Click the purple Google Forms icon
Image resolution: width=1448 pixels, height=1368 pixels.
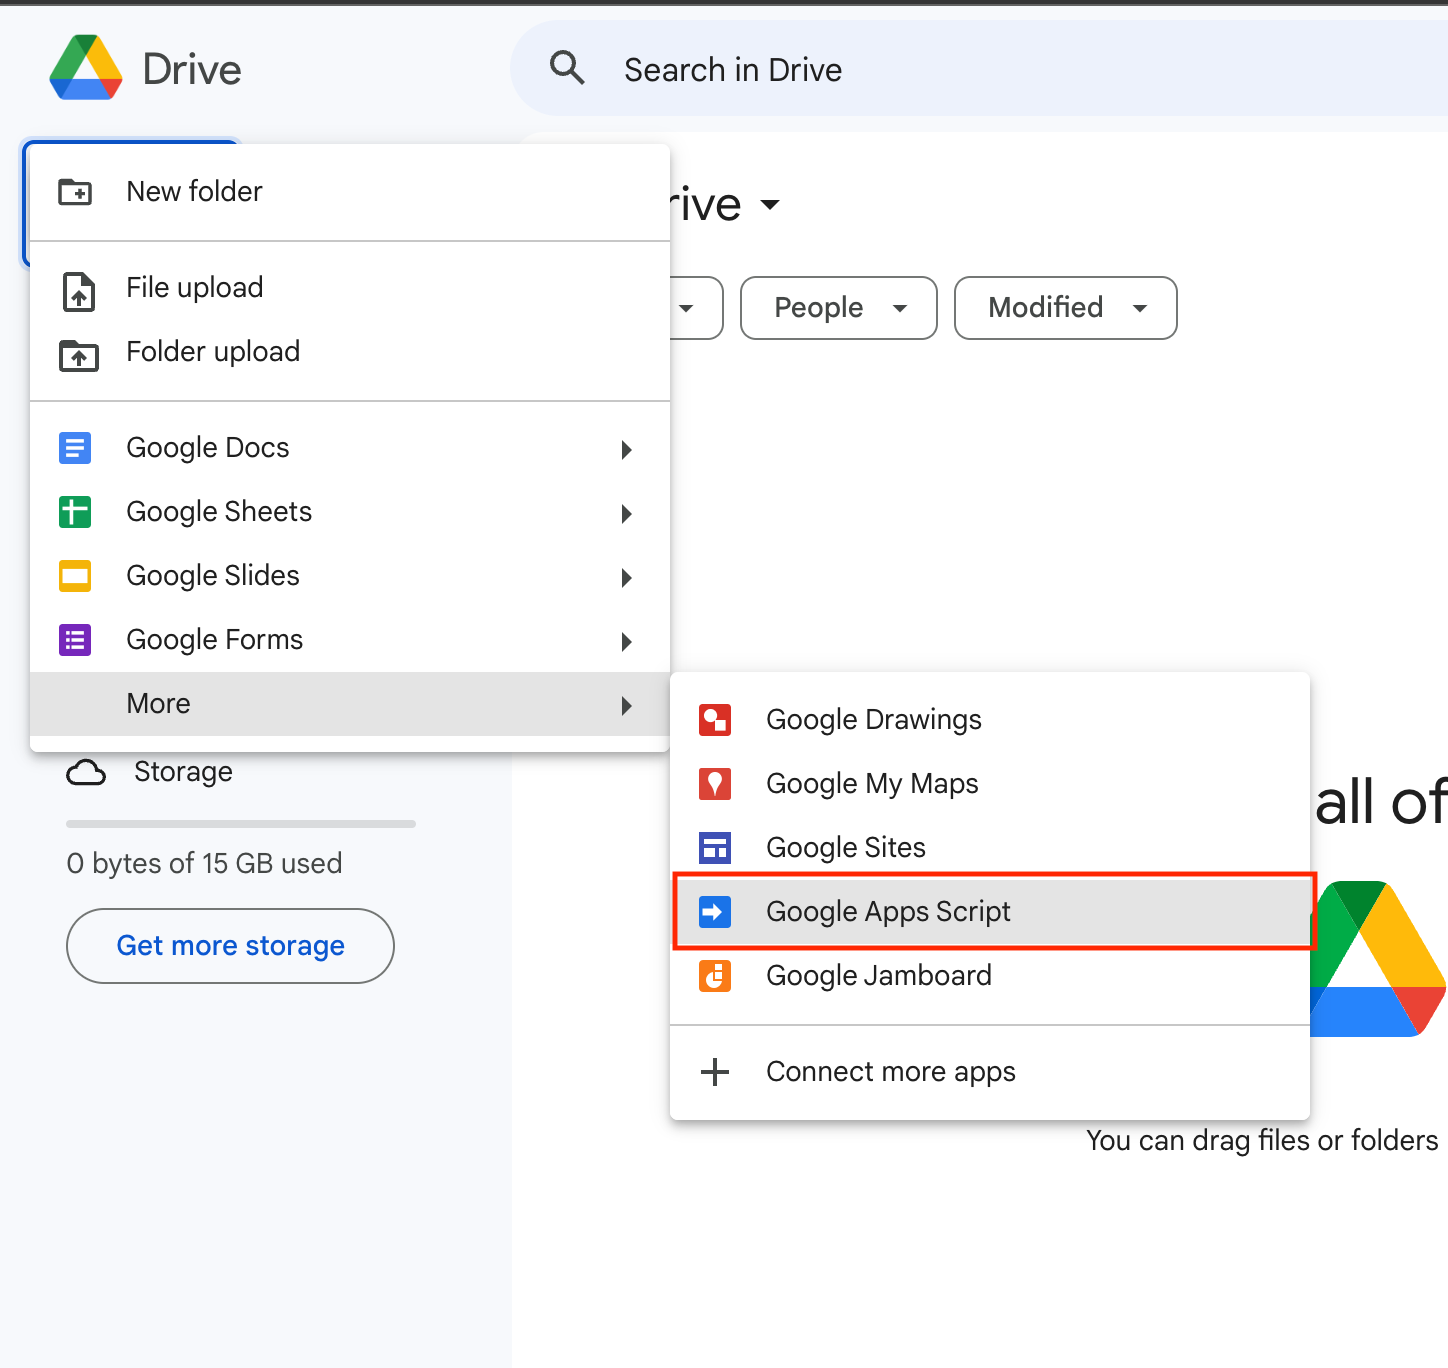75,640
